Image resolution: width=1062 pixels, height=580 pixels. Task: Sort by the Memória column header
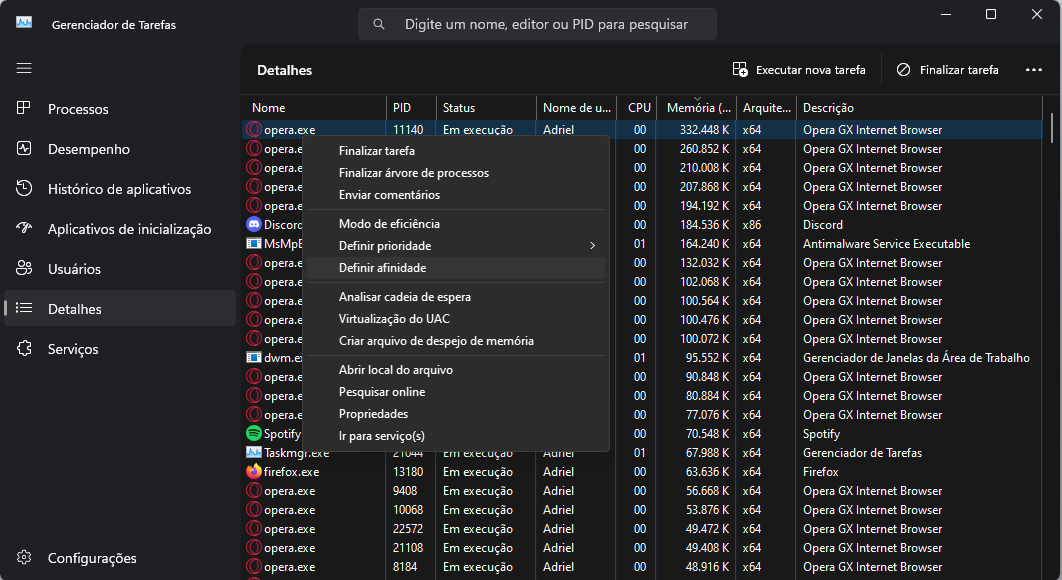click(696, 108)
